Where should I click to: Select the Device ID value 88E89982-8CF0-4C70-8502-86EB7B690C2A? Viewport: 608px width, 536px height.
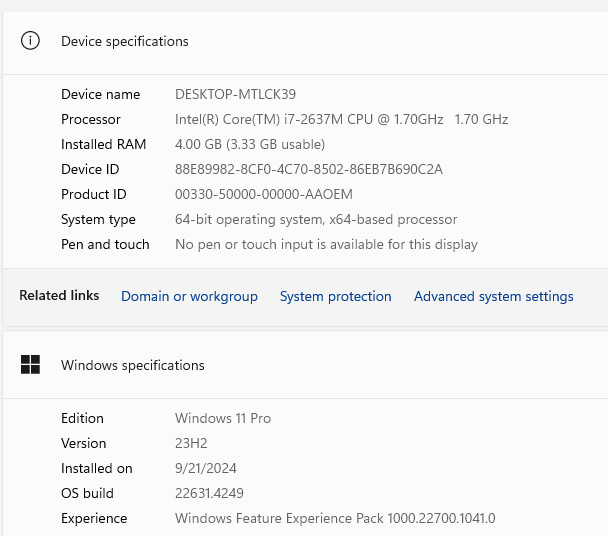pos(309,169)
